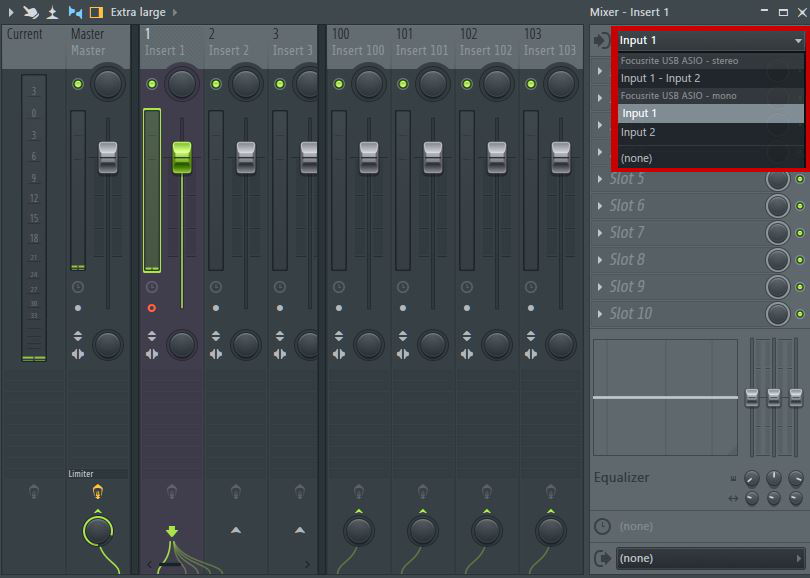
Task: Arm Insert 1 for recording
Action: pos(151,307)
